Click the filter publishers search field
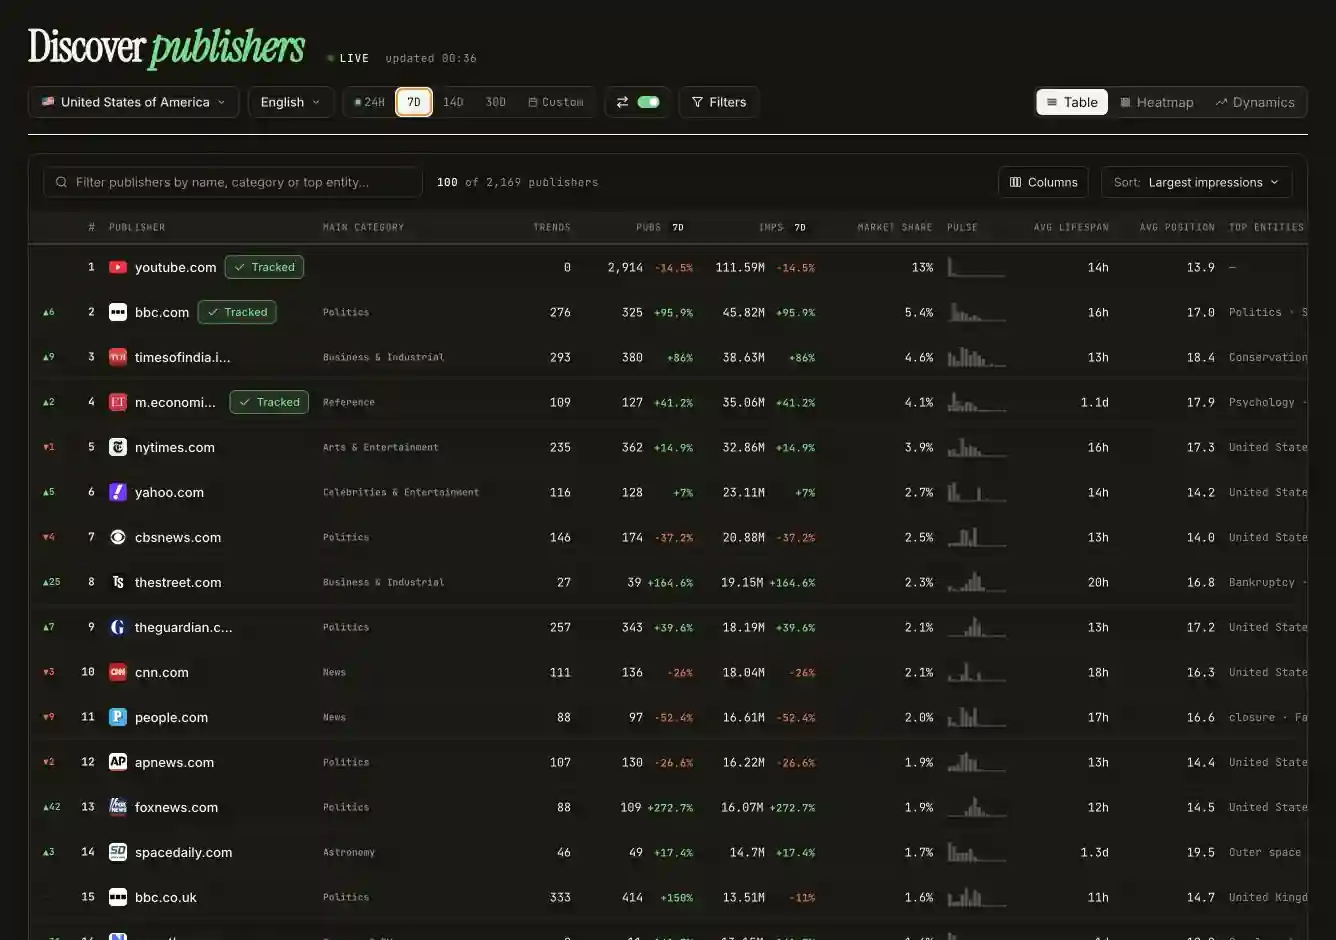The image size is (1336, 940). [233, 182]
